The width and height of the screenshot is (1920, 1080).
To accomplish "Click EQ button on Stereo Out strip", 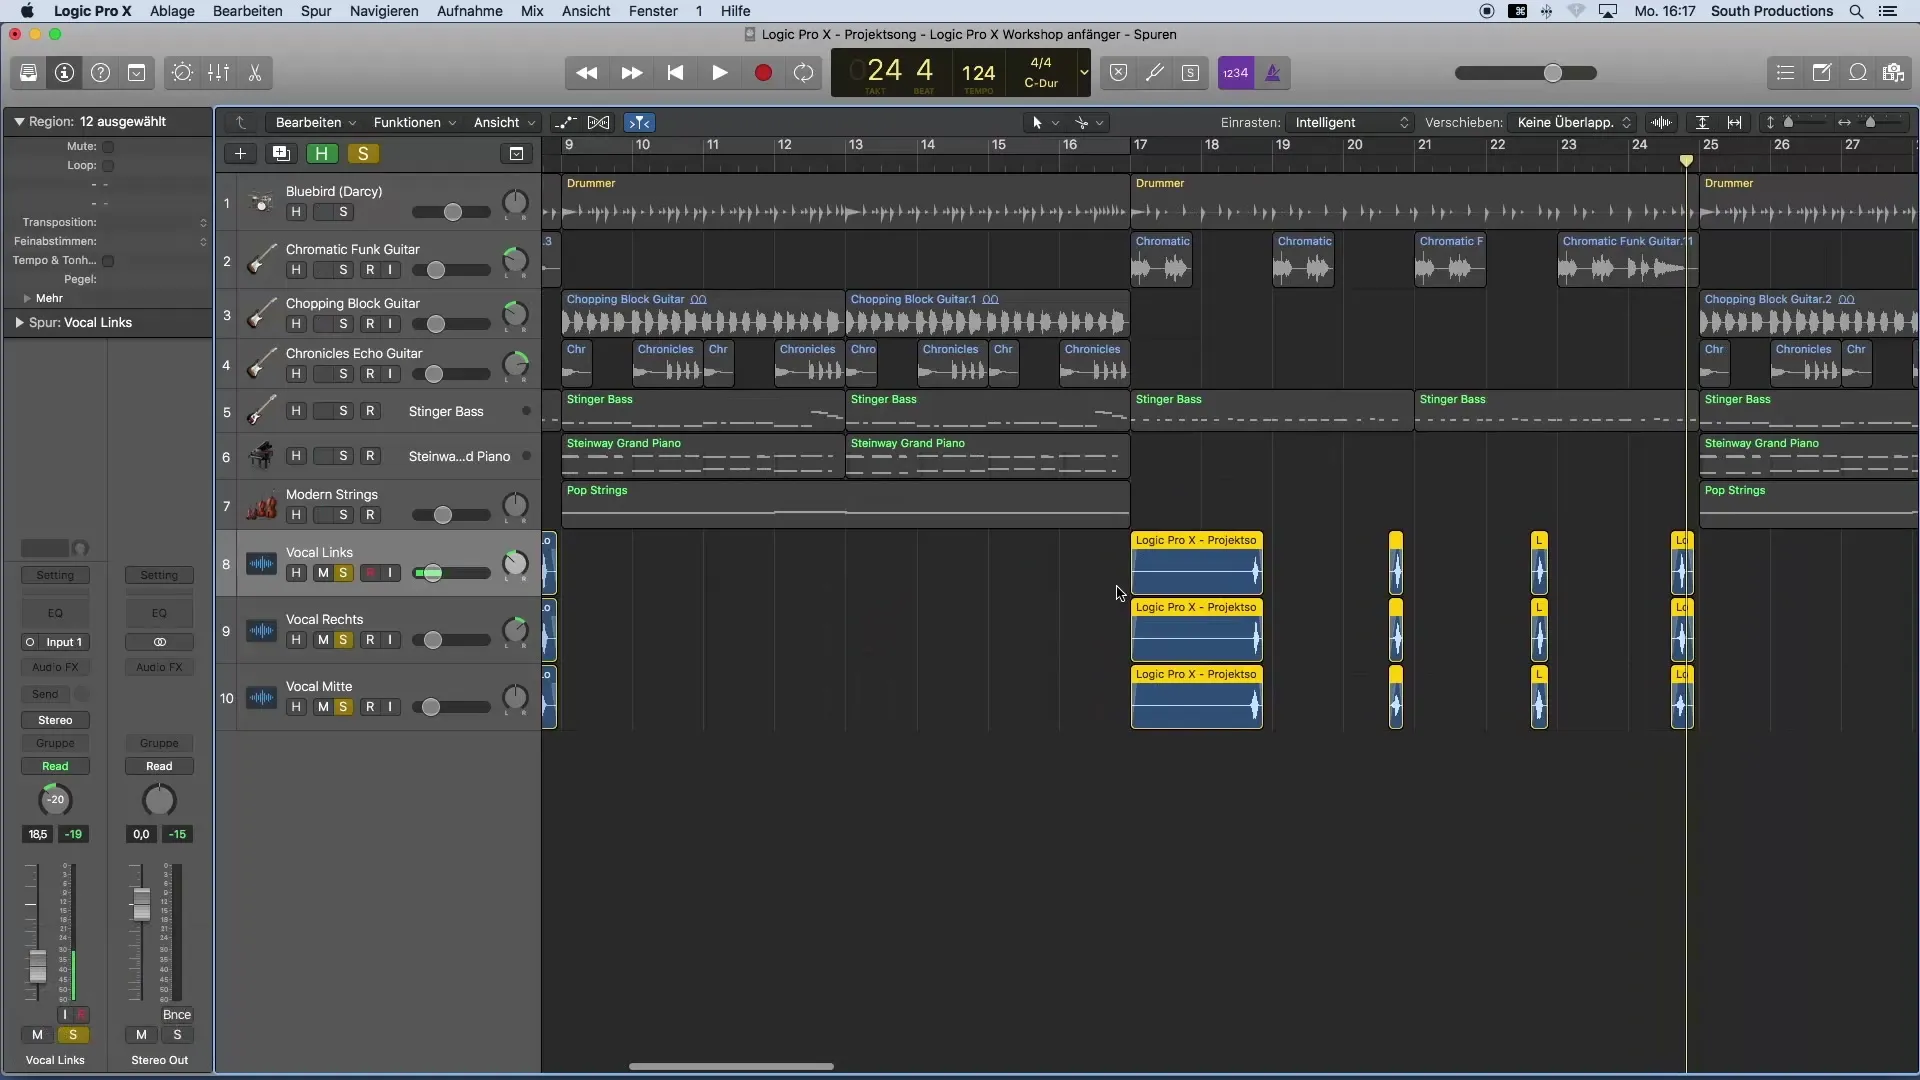I will [x=159, y=614].
